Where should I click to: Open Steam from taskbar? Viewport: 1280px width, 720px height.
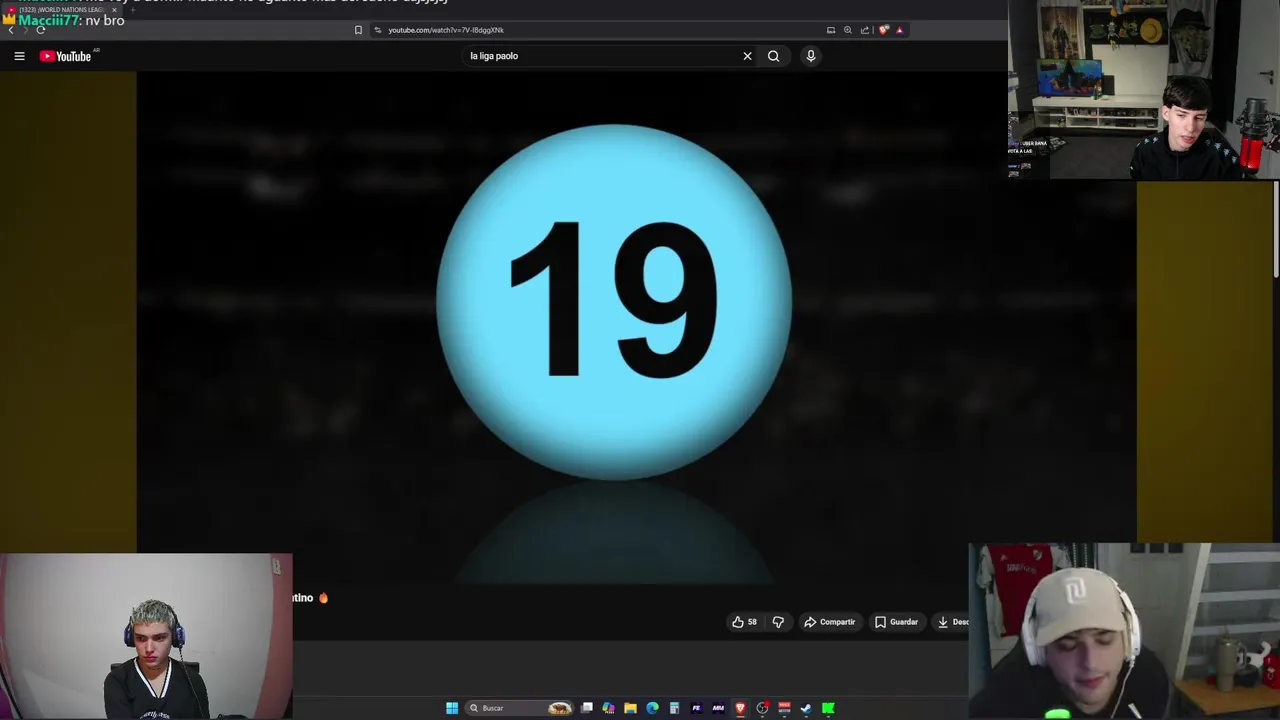(806, 708)
